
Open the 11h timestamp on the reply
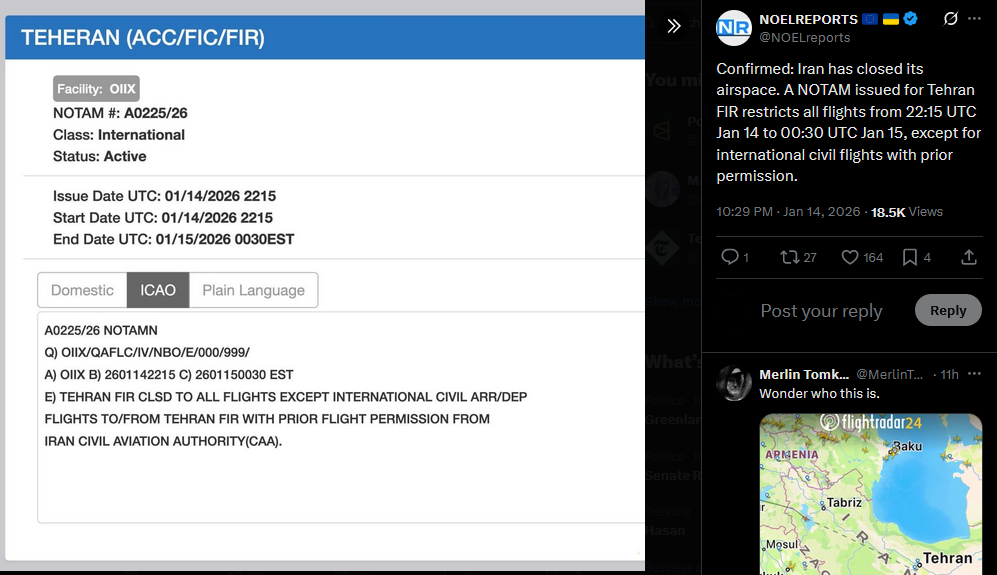point(949,375)
